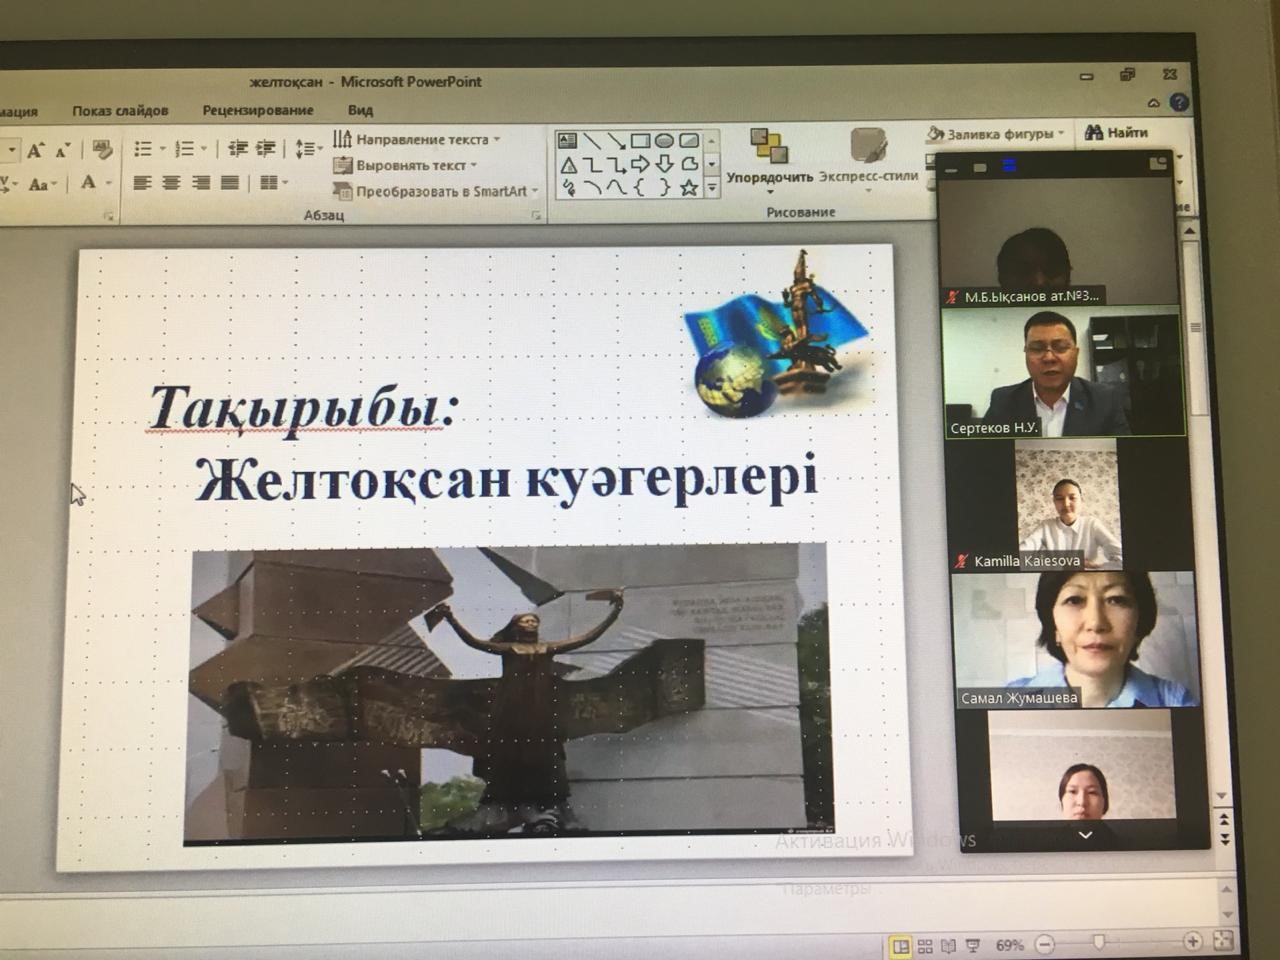This screenshot has width=1280, height=960.
Task: Increase font size with the large A icon
Action: [x=35, y=150]
